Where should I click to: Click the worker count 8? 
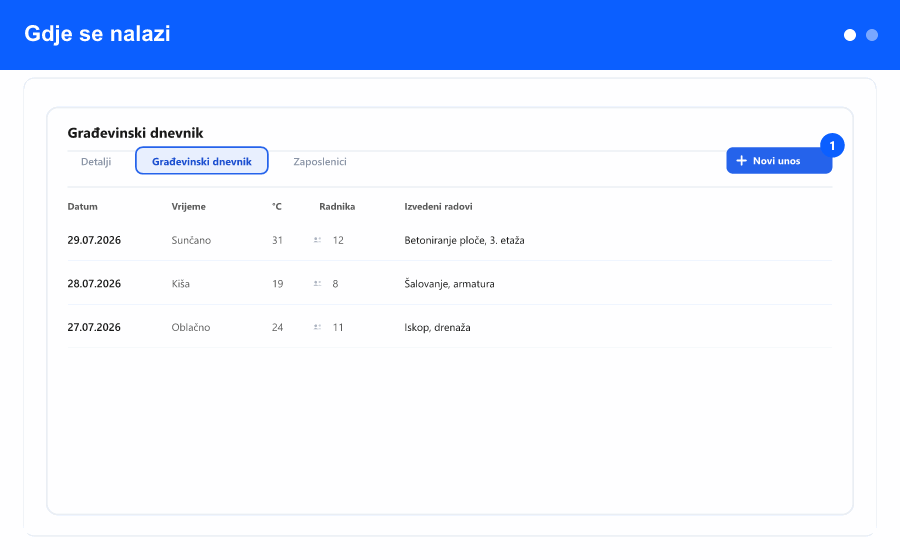point(335,283)
